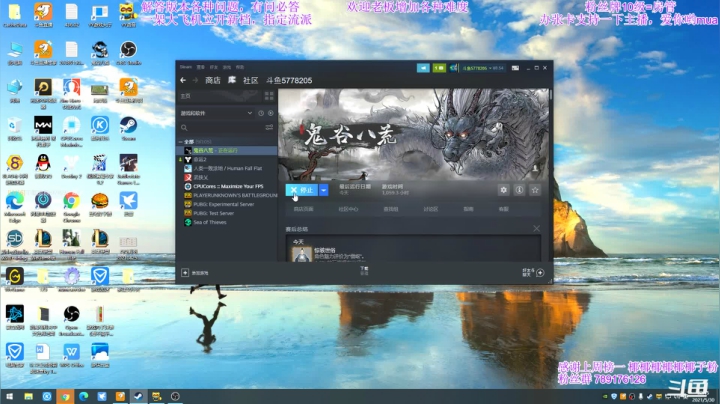This screenshot has width=720, height=404.
Task: Open the Downloads section at bottom center
Action: click(x=364, y=270)
